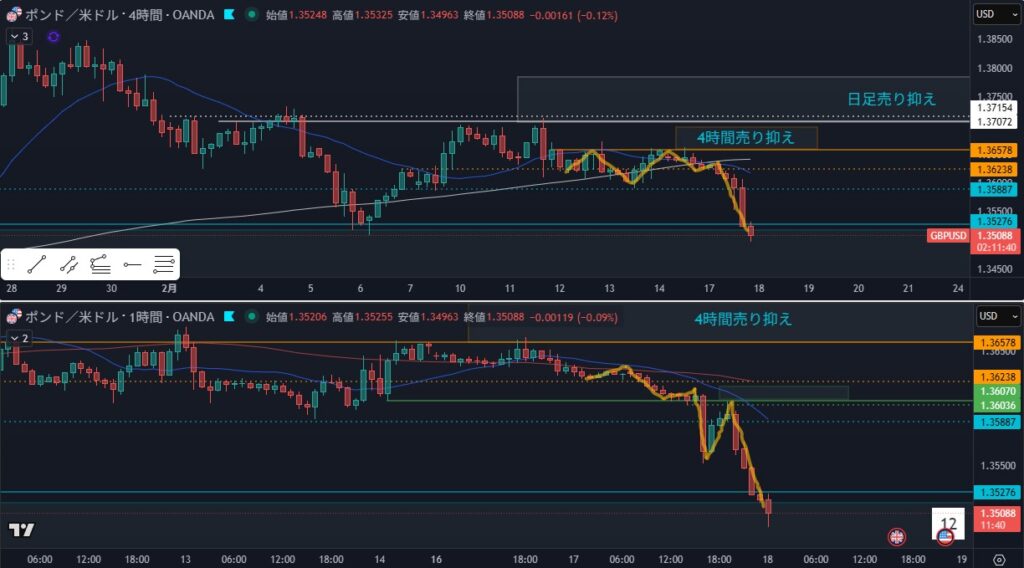Select the trend line drawing tool
The height and width of the screenshot is (568, 1024).
pyautogui.click(x=37, y=265)
